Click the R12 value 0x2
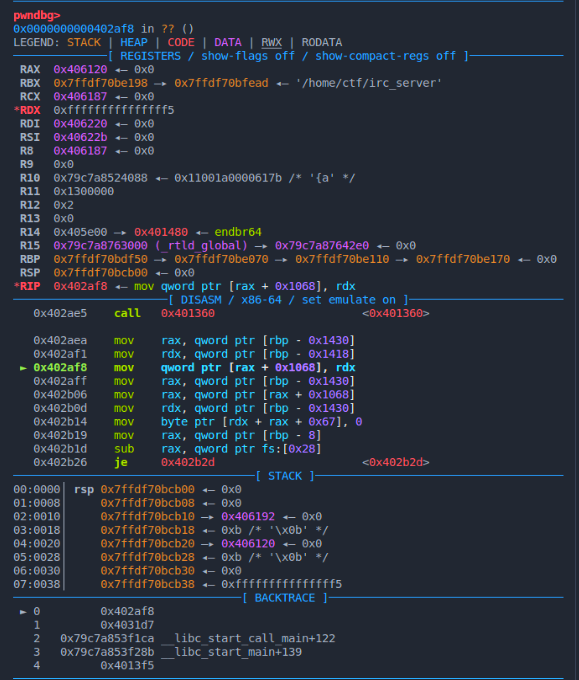This screenshot has width=579, height=680. coord(63,205)
